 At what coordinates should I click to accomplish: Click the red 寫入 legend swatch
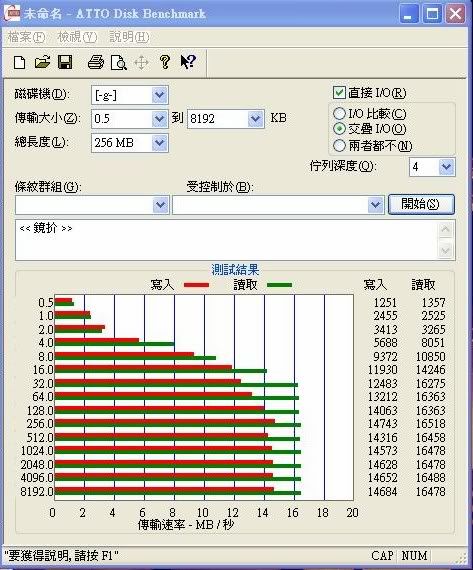[x=196, y=285]
